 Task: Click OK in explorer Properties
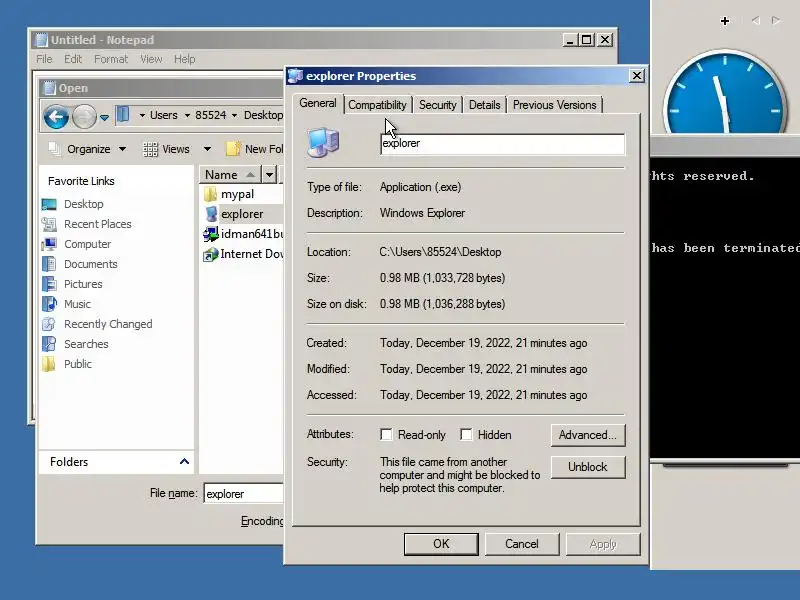pyautogui.click(x=441, y=544)
